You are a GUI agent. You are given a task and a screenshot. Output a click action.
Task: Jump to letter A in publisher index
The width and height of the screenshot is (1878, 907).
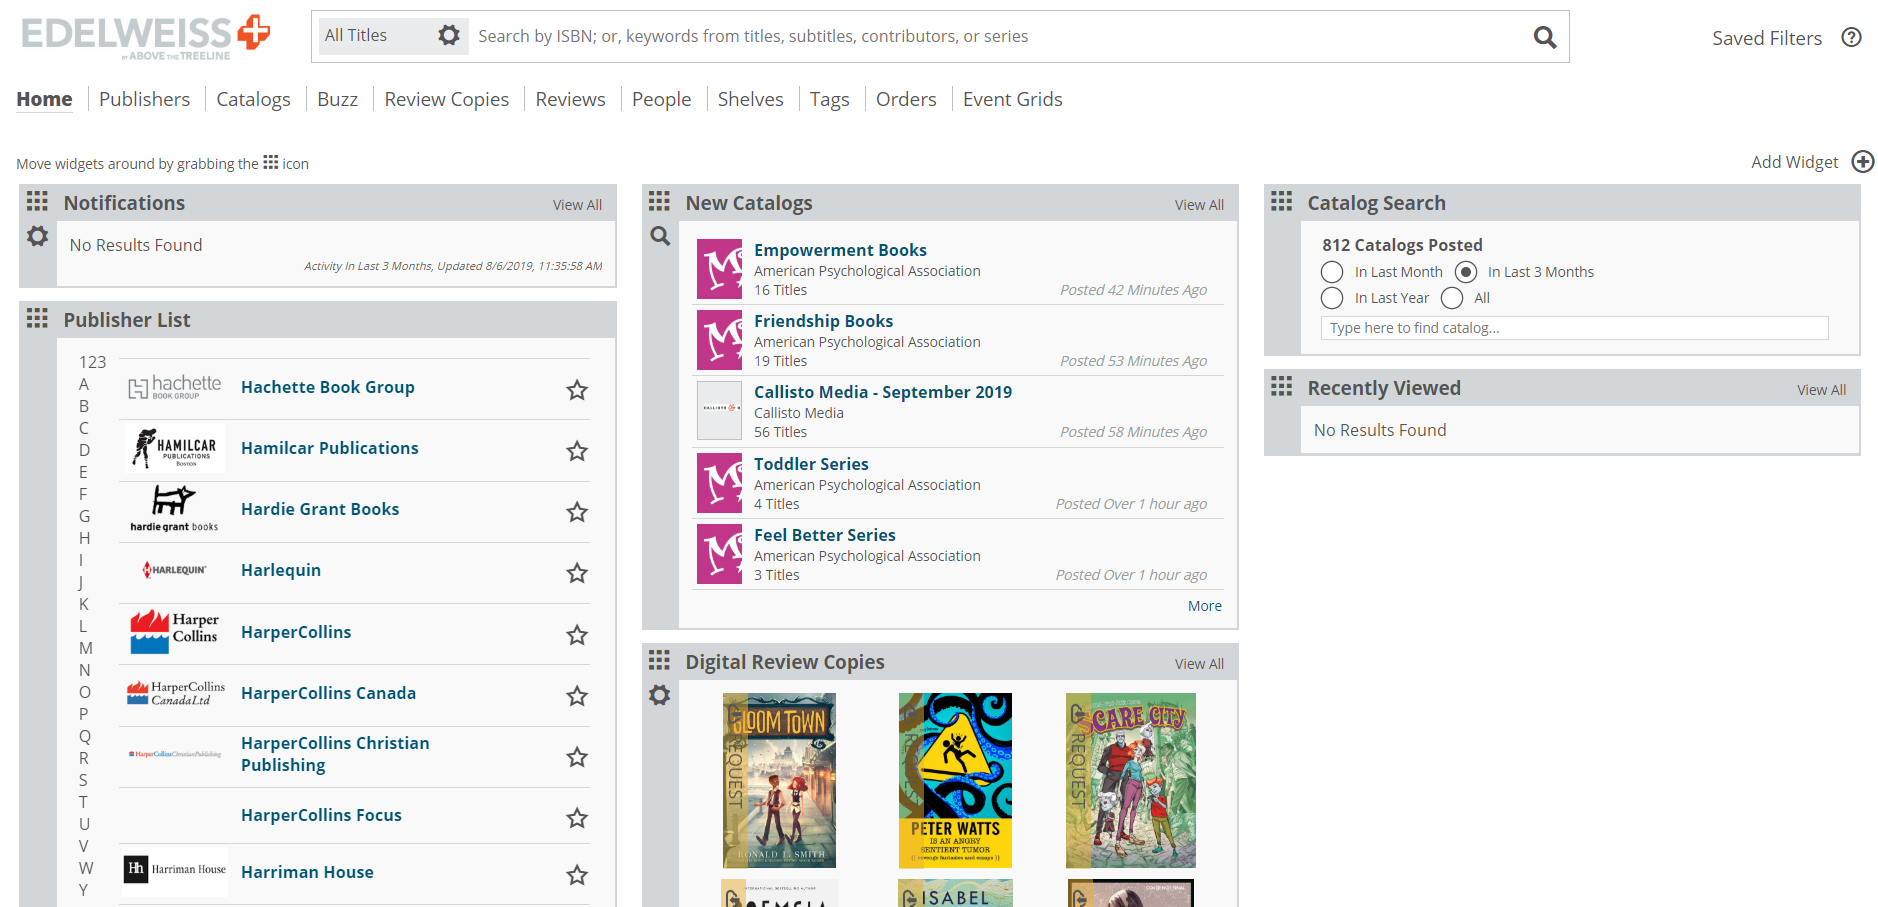pyautogui.click(x=84, y=384)
